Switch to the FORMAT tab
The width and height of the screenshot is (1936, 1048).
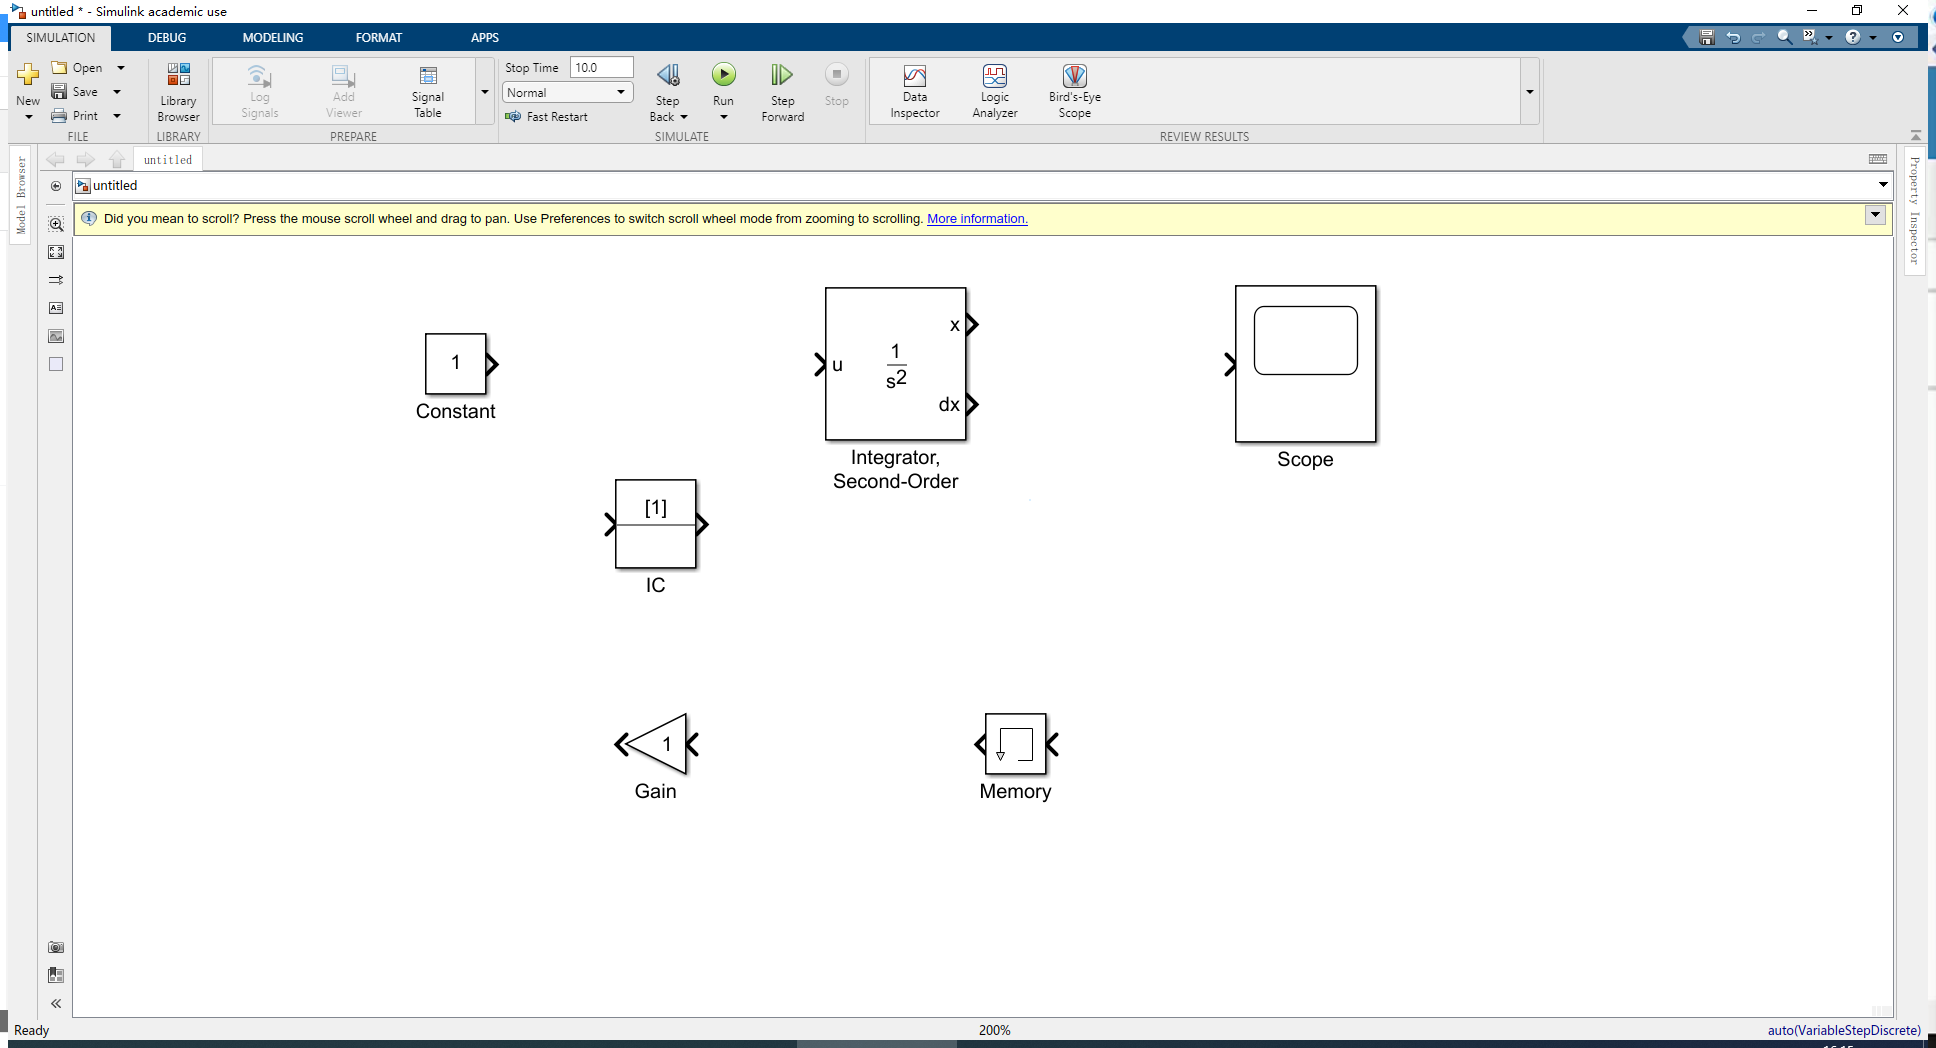tap(379, 37)
